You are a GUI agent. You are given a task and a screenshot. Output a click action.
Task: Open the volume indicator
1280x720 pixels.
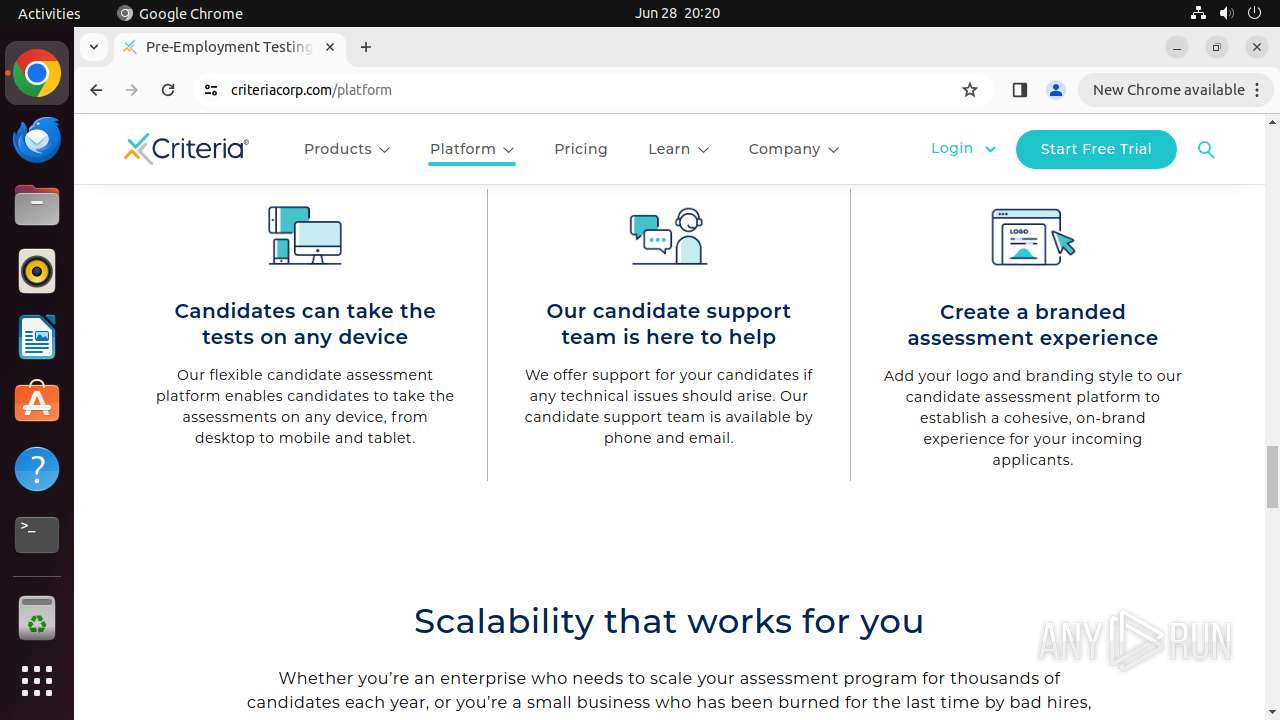[1226, 13]
